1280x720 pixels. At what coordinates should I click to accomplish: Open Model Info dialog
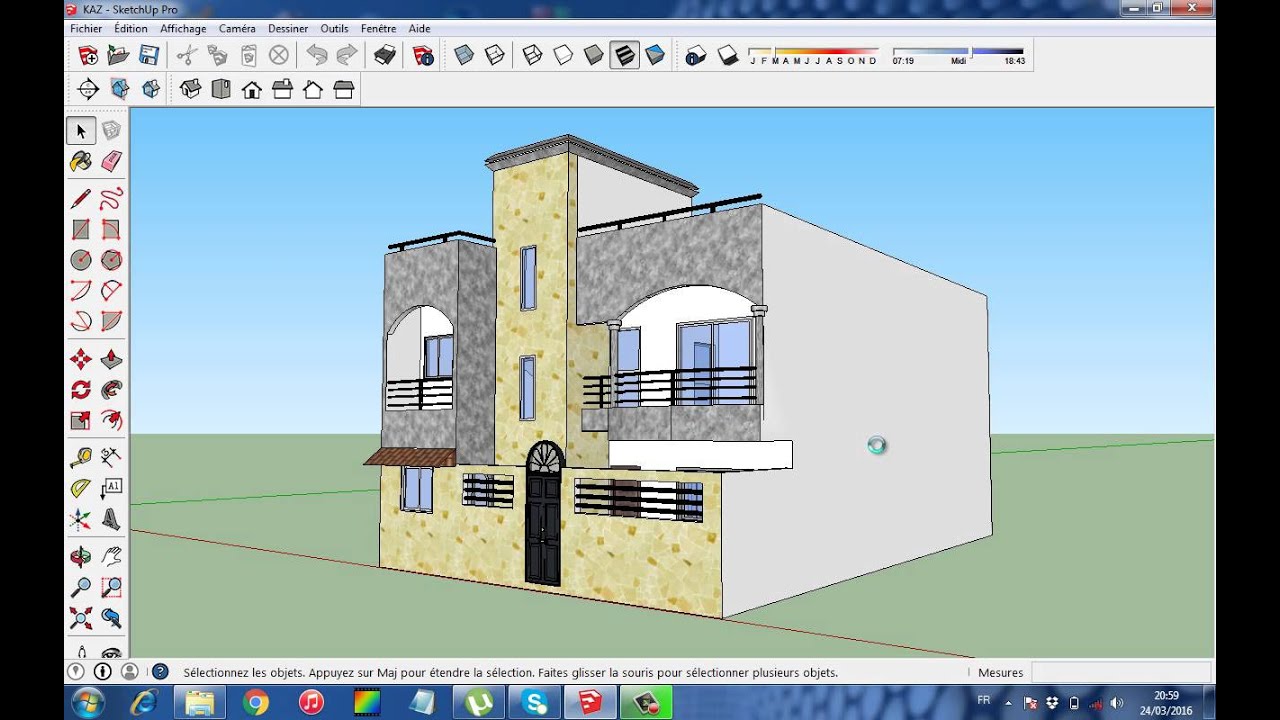coord(424,56)
